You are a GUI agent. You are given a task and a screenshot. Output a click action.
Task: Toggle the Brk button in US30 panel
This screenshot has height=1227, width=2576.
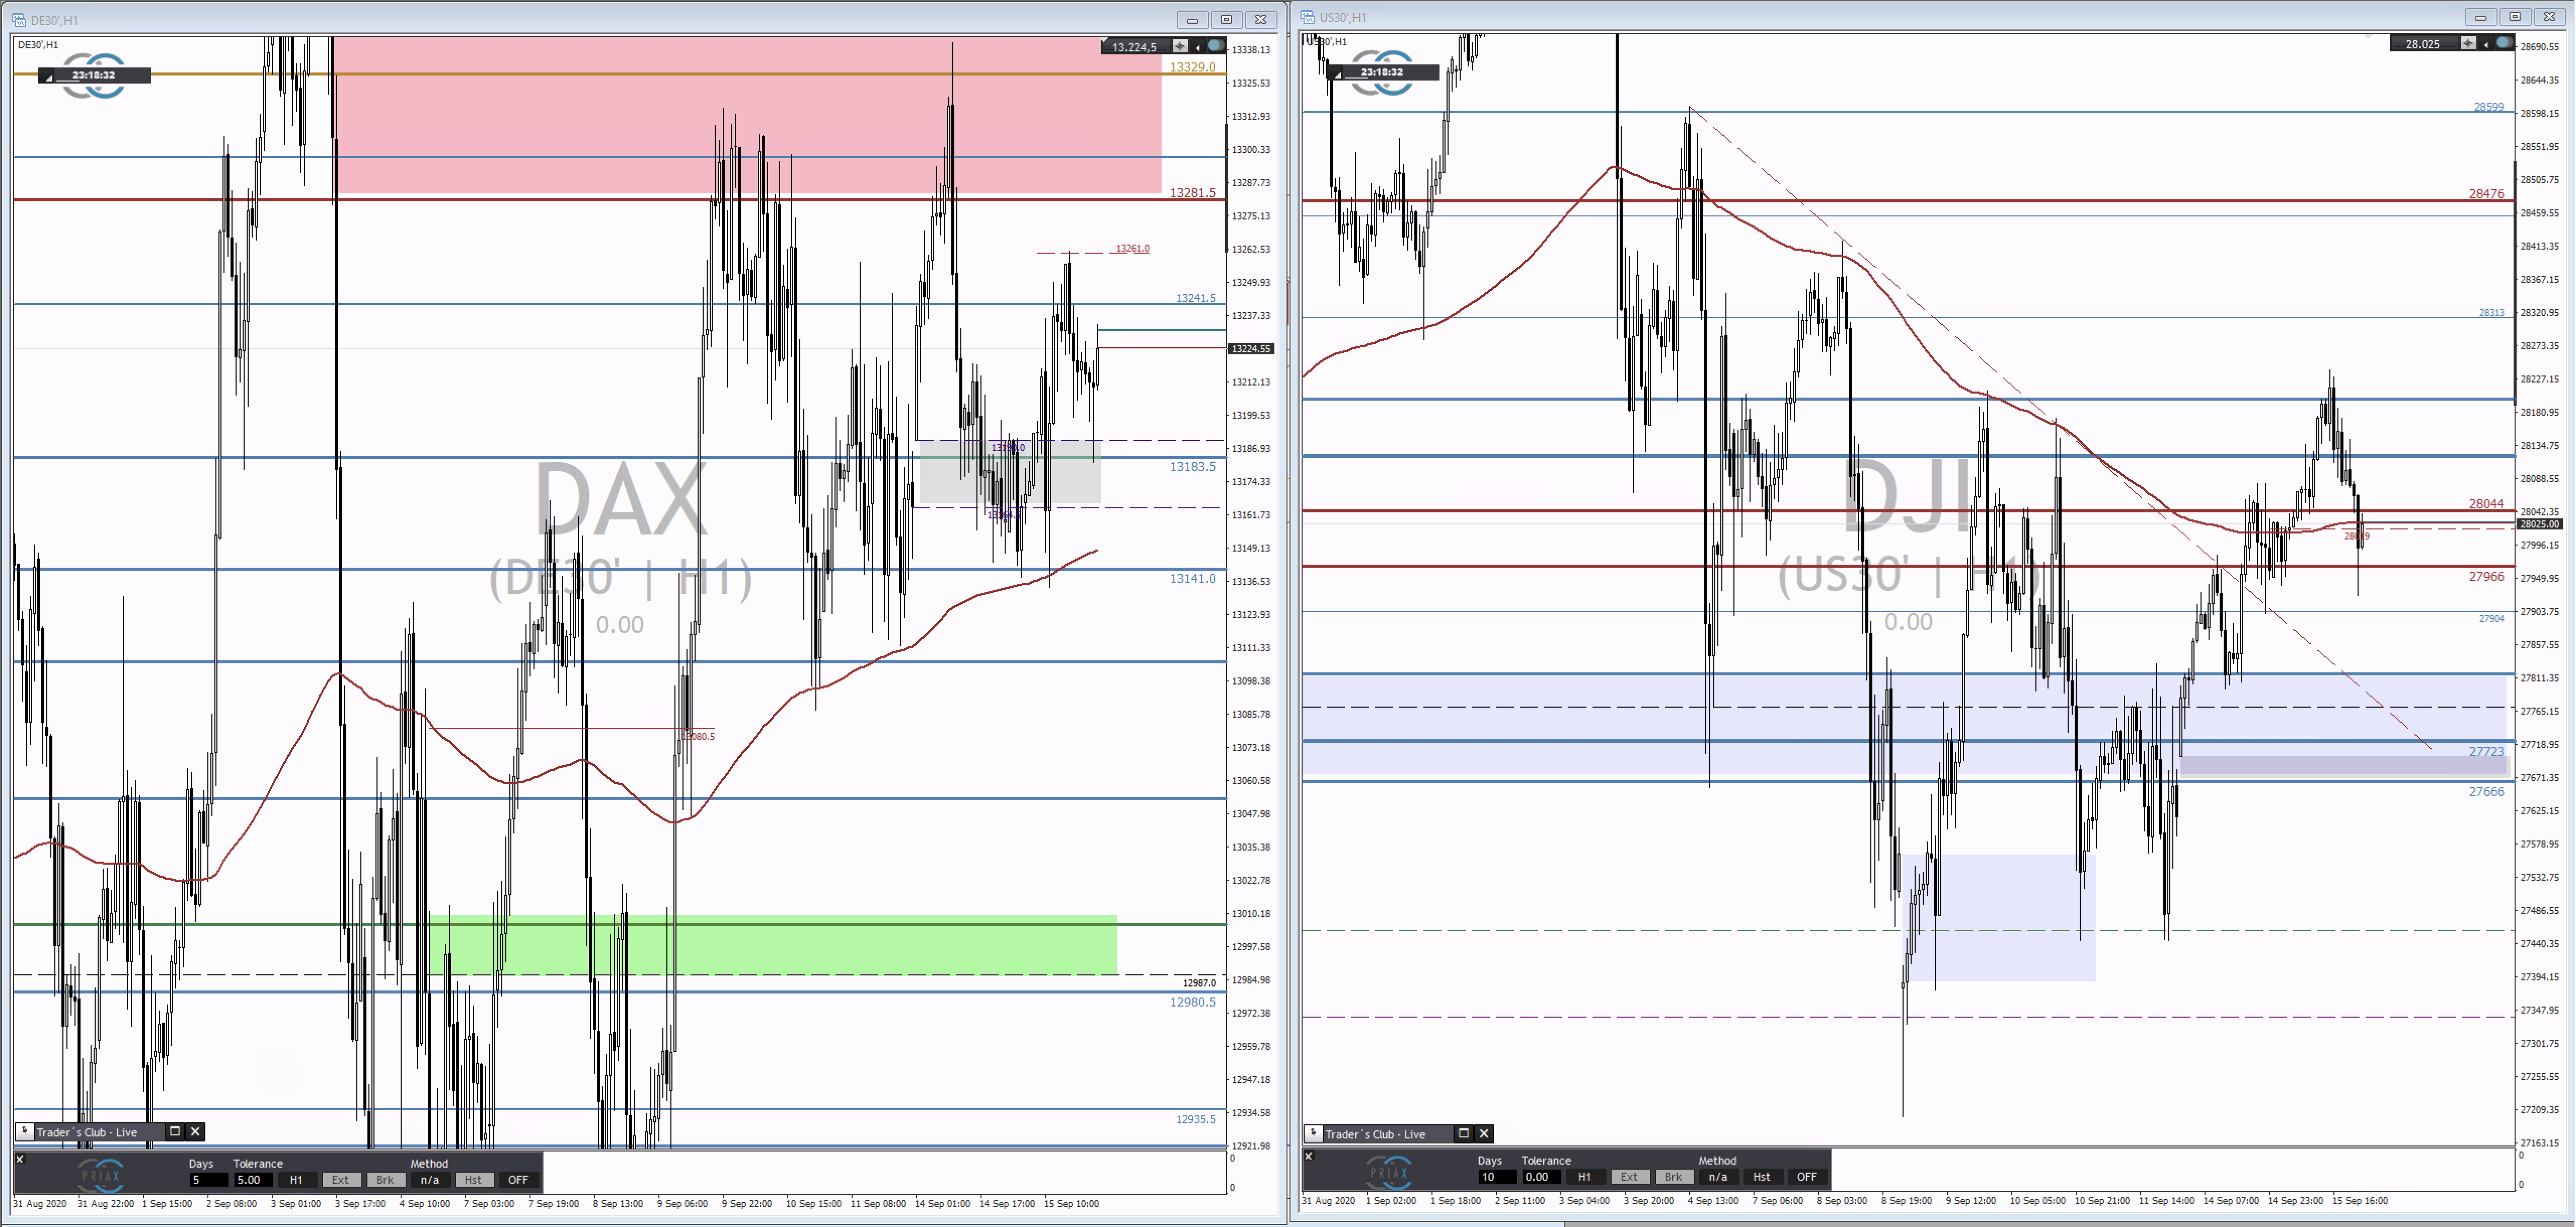pyautogui.click(x=1674, y=1177)
